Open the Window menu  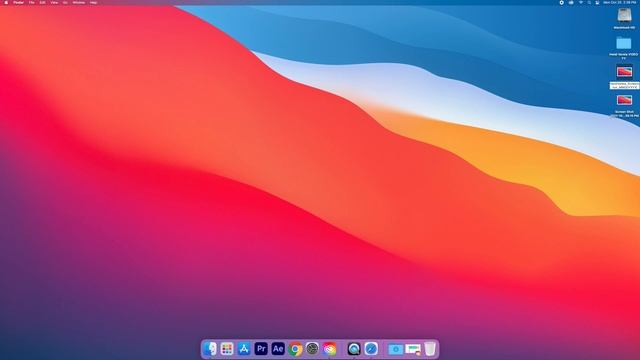pos(78,2)
